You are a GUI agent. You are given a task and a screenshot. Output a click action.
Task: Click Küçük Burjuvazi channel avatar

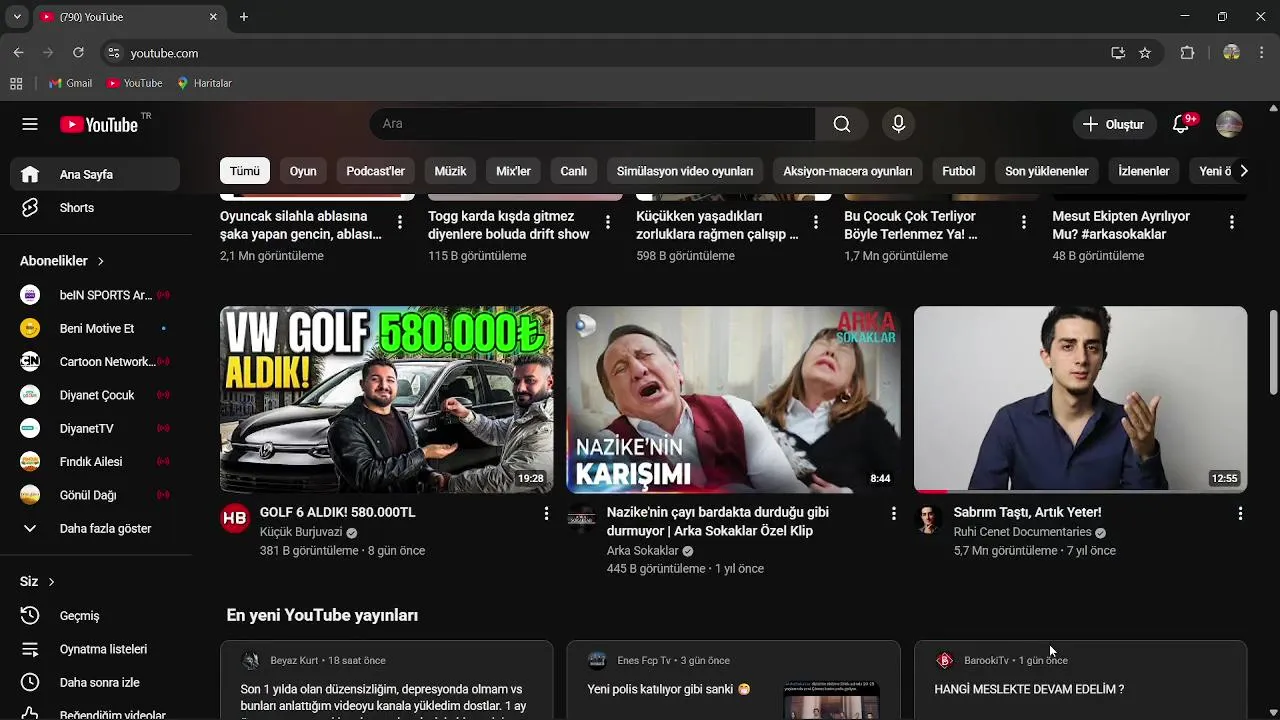pyautogui.click(x=234, y=518)
